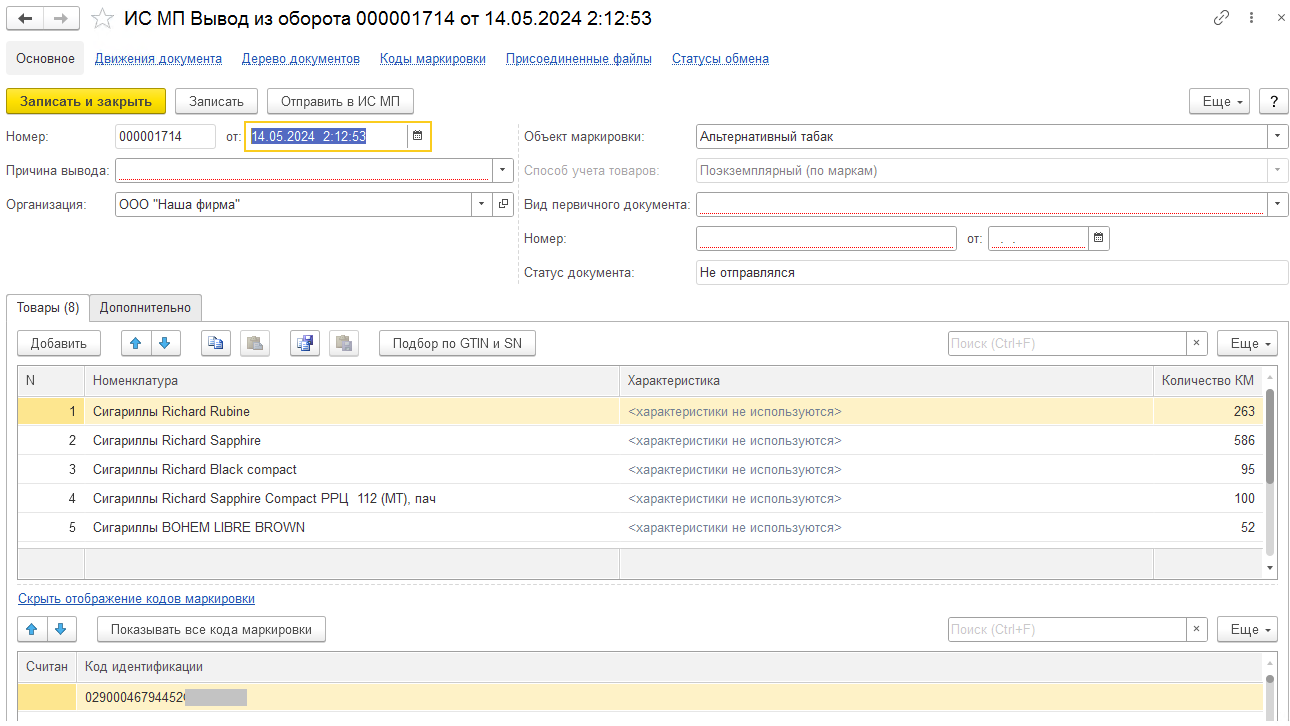Expand the Вид первичного документа dropdown
Viewport: 1290px width, 726px height.
point(1278,204)
